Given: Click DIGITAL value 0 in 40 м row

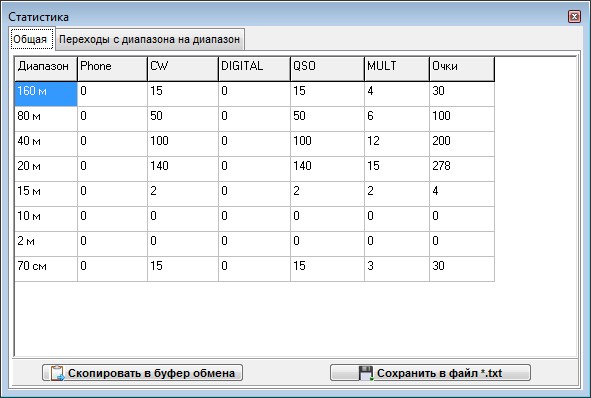Looking at the screenshot, I should (x=254, y=144).
